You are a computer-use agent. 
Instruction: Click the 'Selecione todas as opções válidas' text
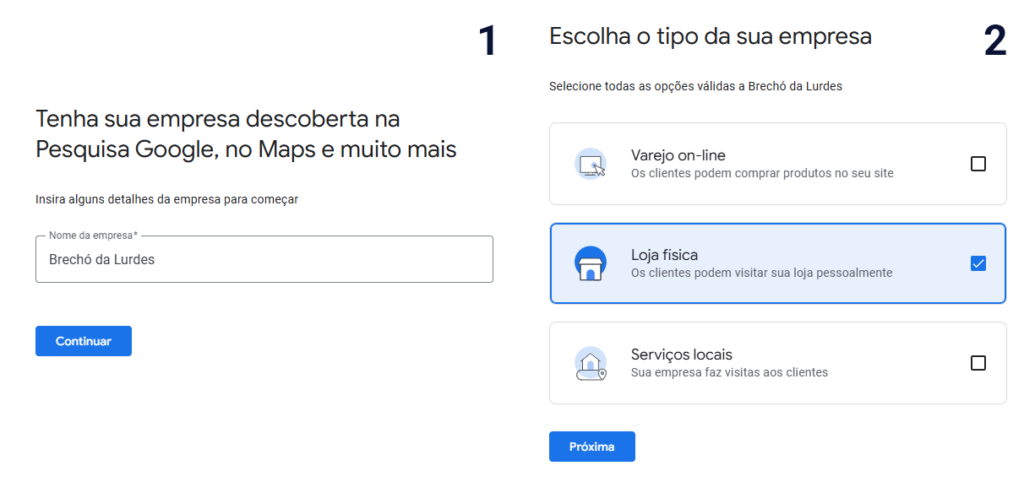[x=696, y=86]
